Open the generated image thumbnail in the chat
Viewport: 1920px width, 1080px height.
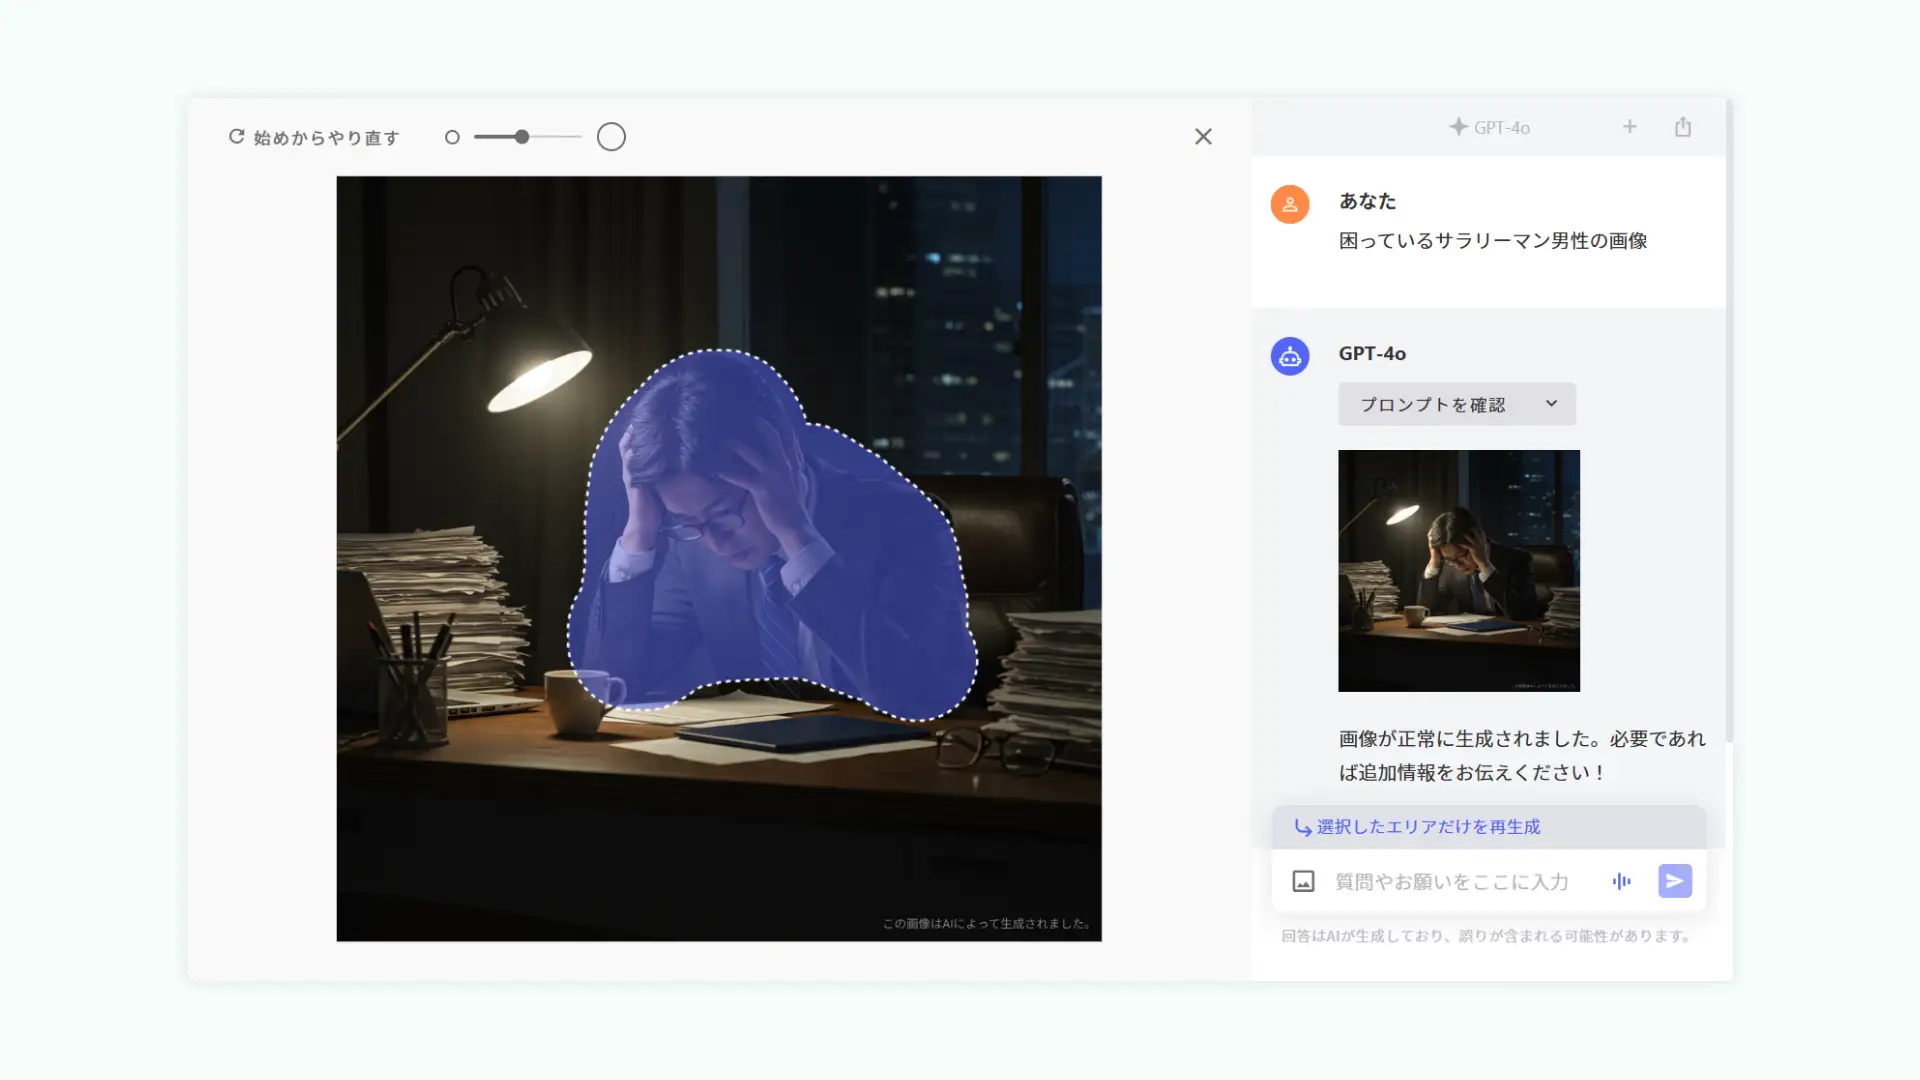[x=1458, y=571]
